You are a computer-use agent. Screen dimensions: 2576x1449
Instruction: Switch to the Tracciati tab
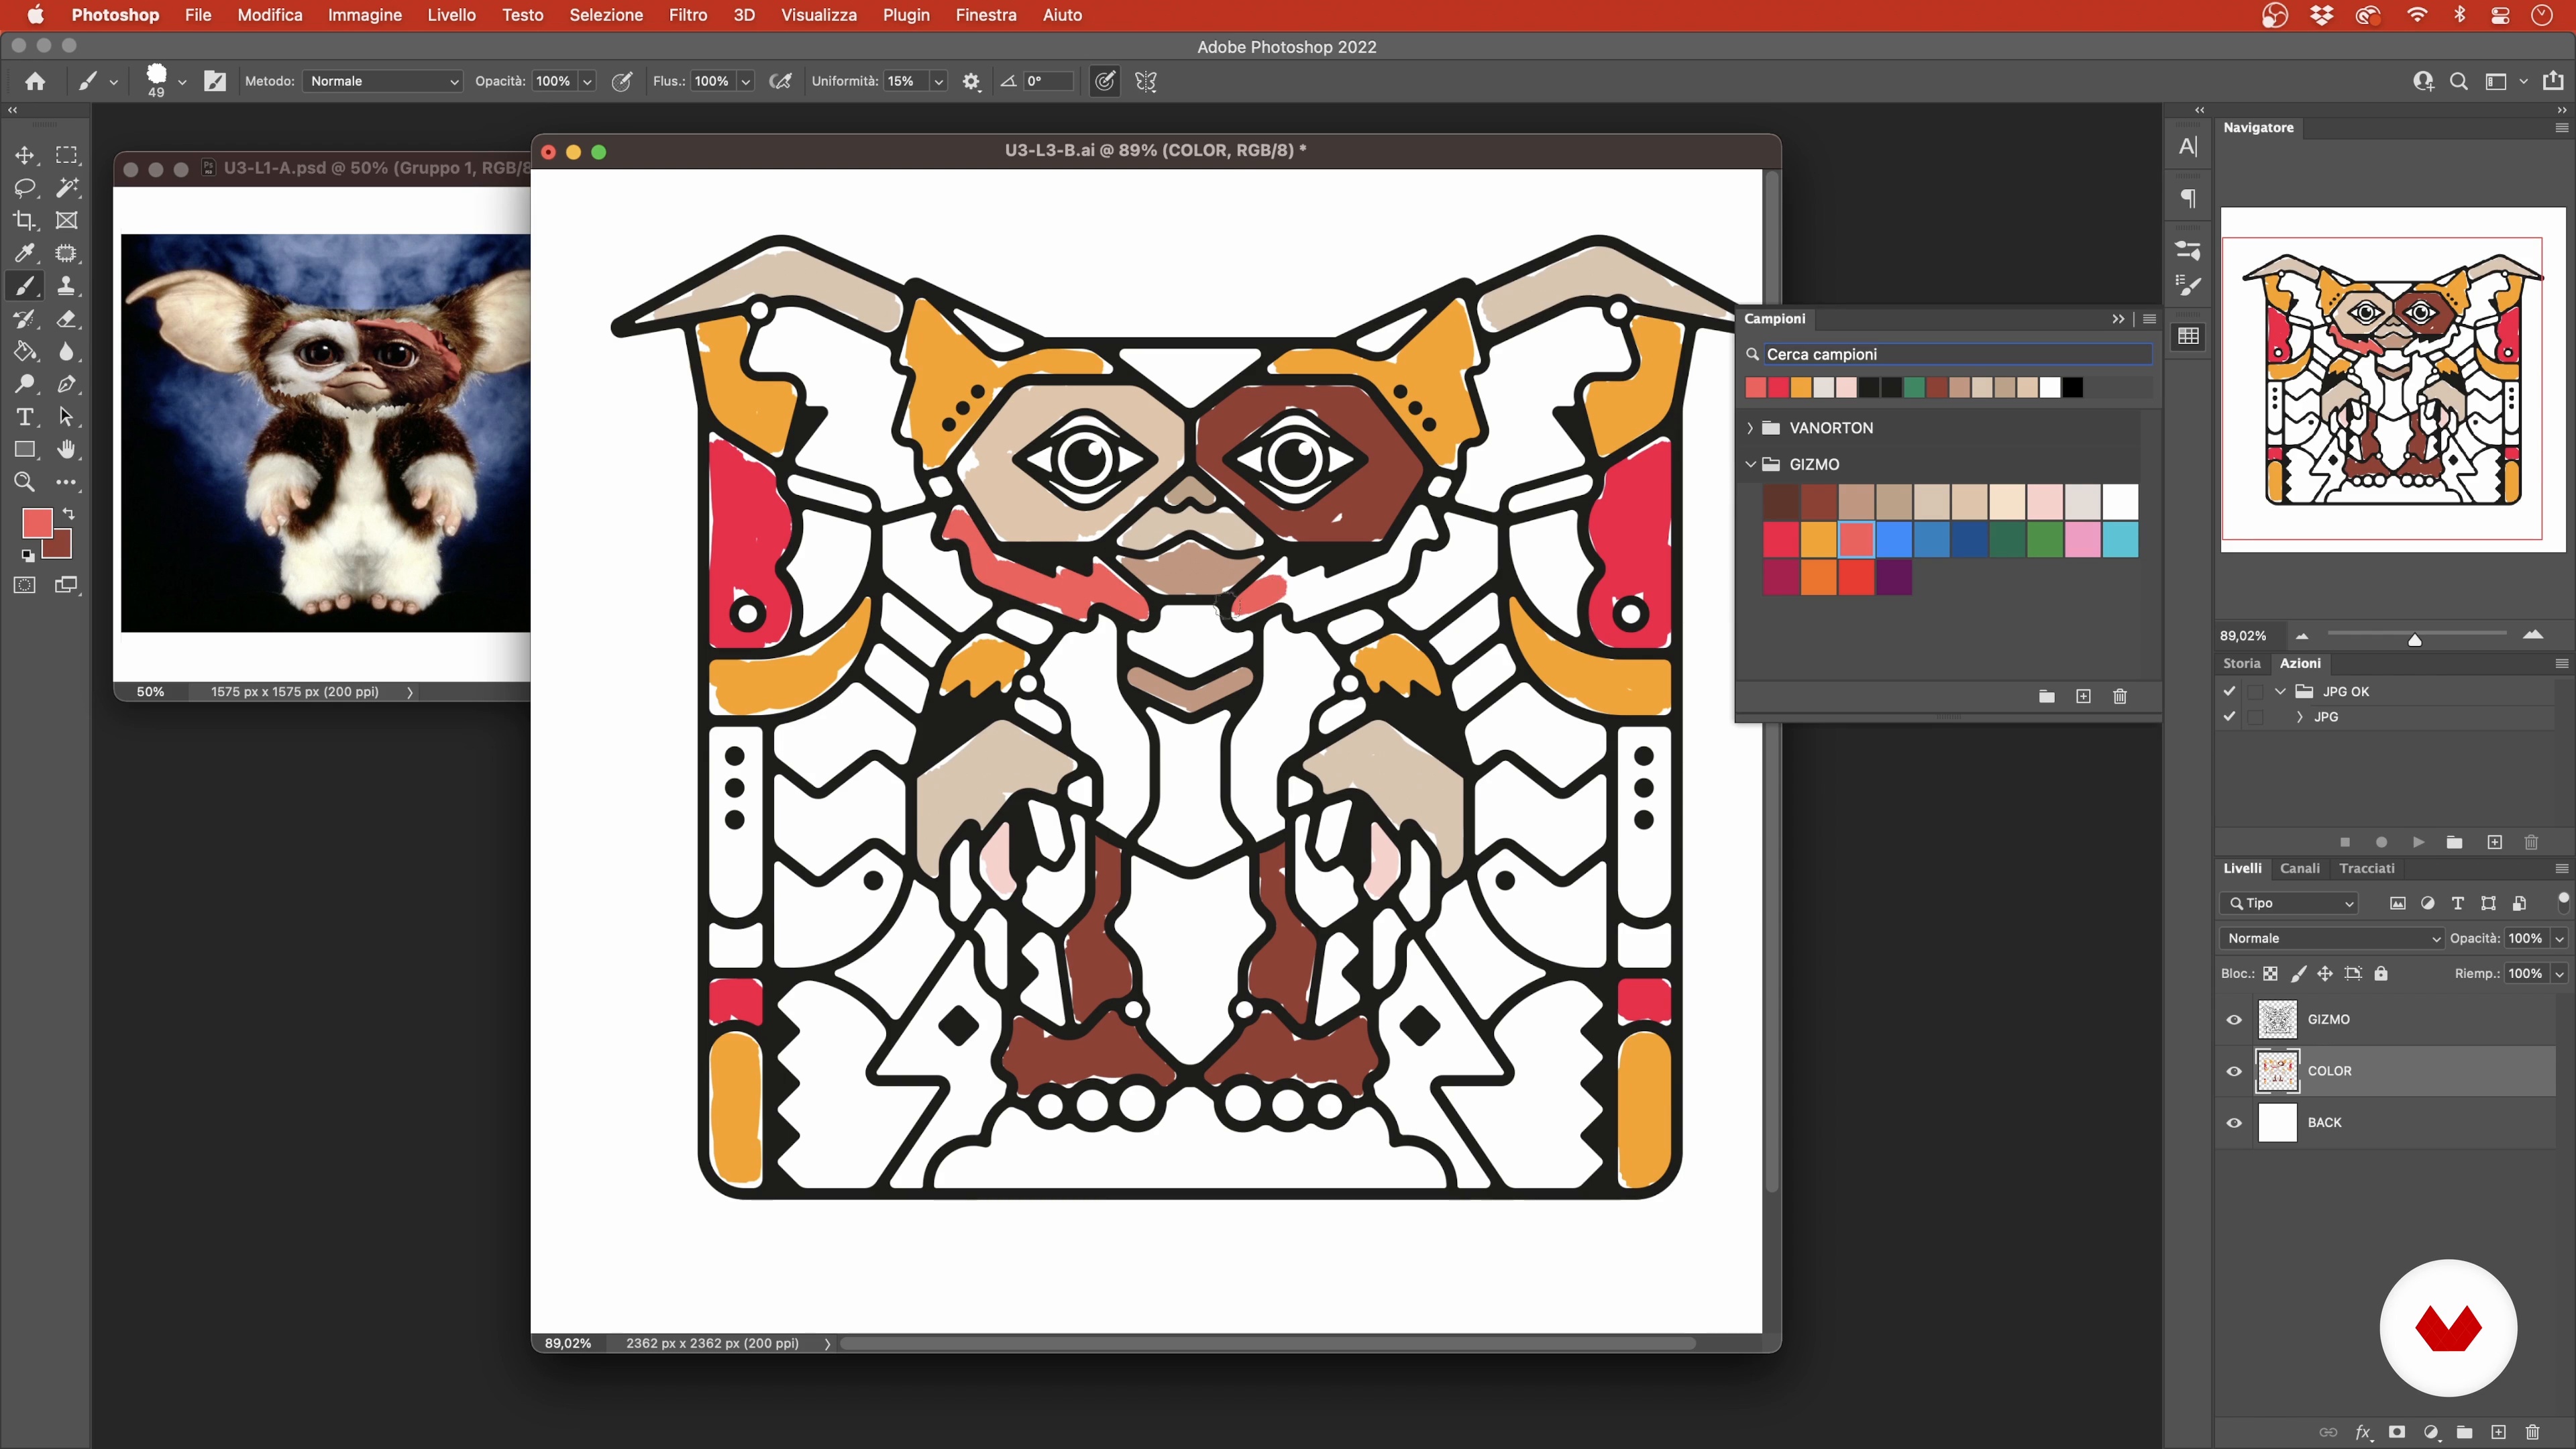tap(2366, 868)
